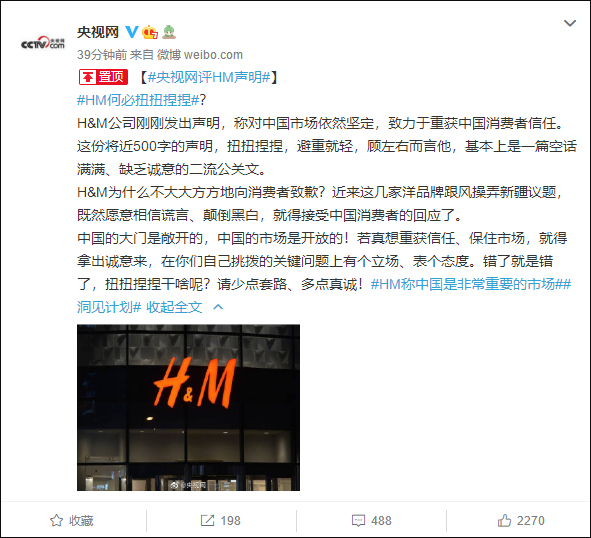
Task: Click the green figure badge icon
Action: tap(169, 32)
